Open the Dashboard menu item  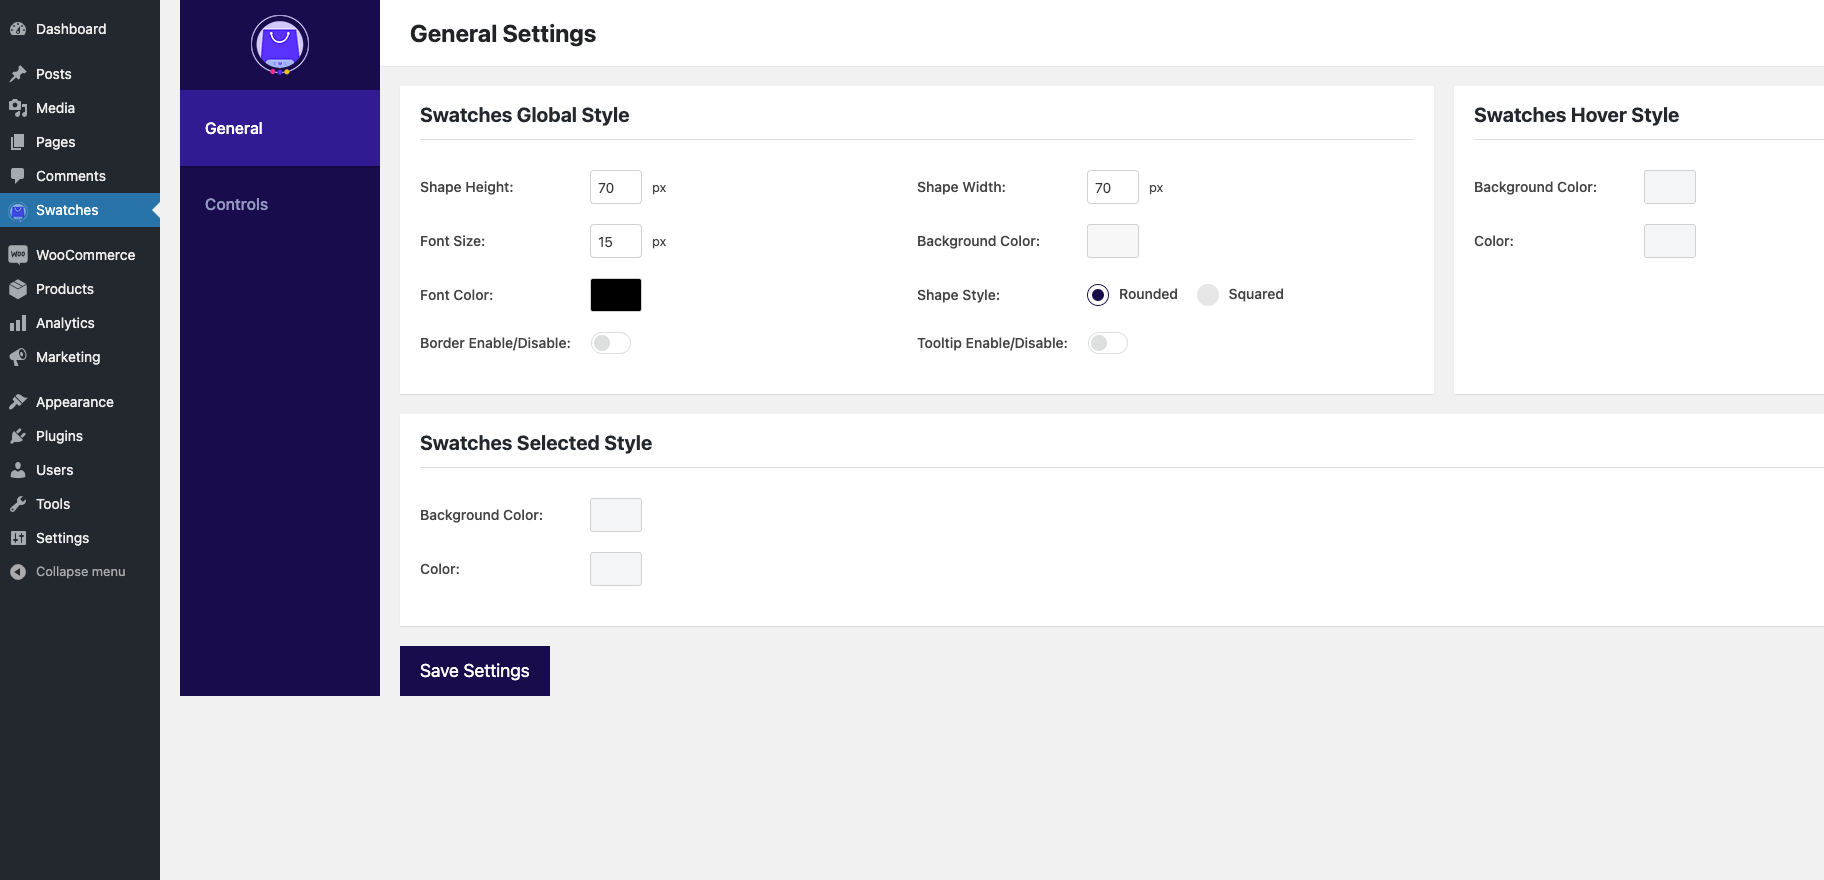(80, 29)
